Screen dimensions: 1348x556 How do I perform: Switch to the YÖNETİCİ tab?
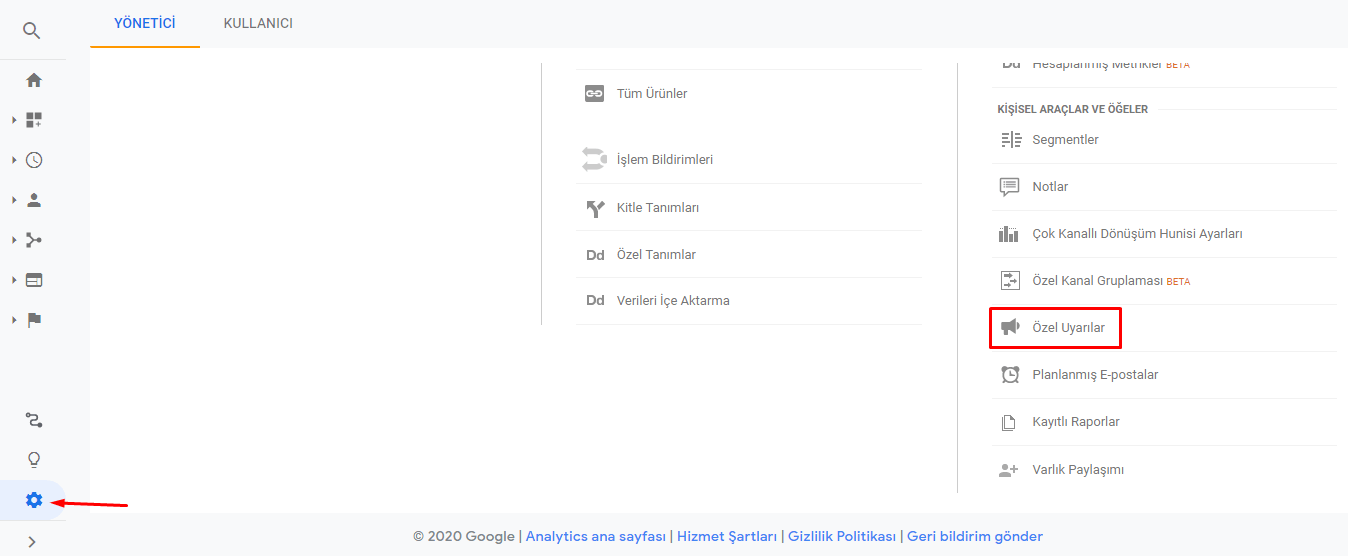tap(145, 23)
